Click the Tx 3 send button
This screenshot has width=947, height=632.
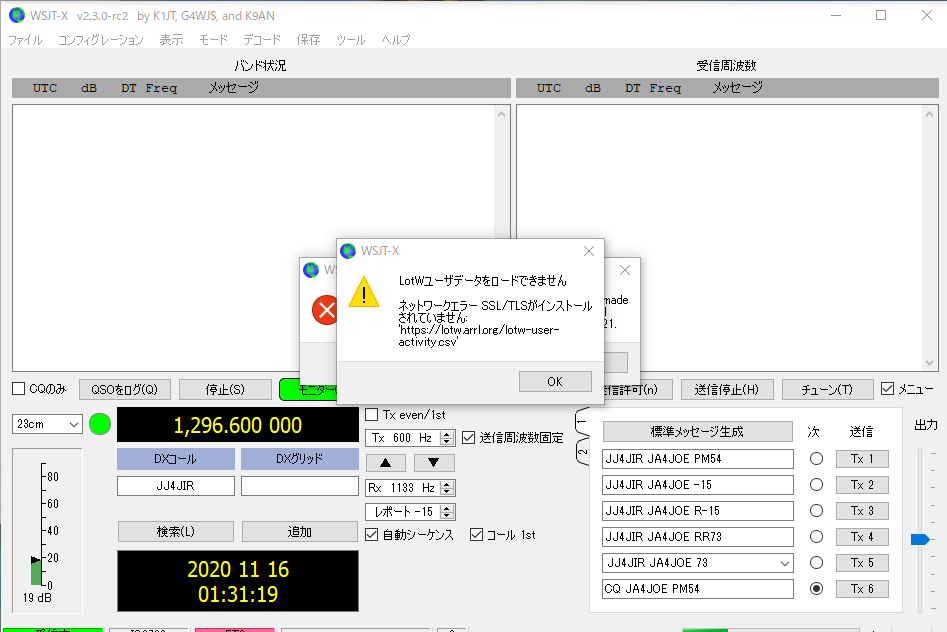pyautogui.click(x=862, y=511)
